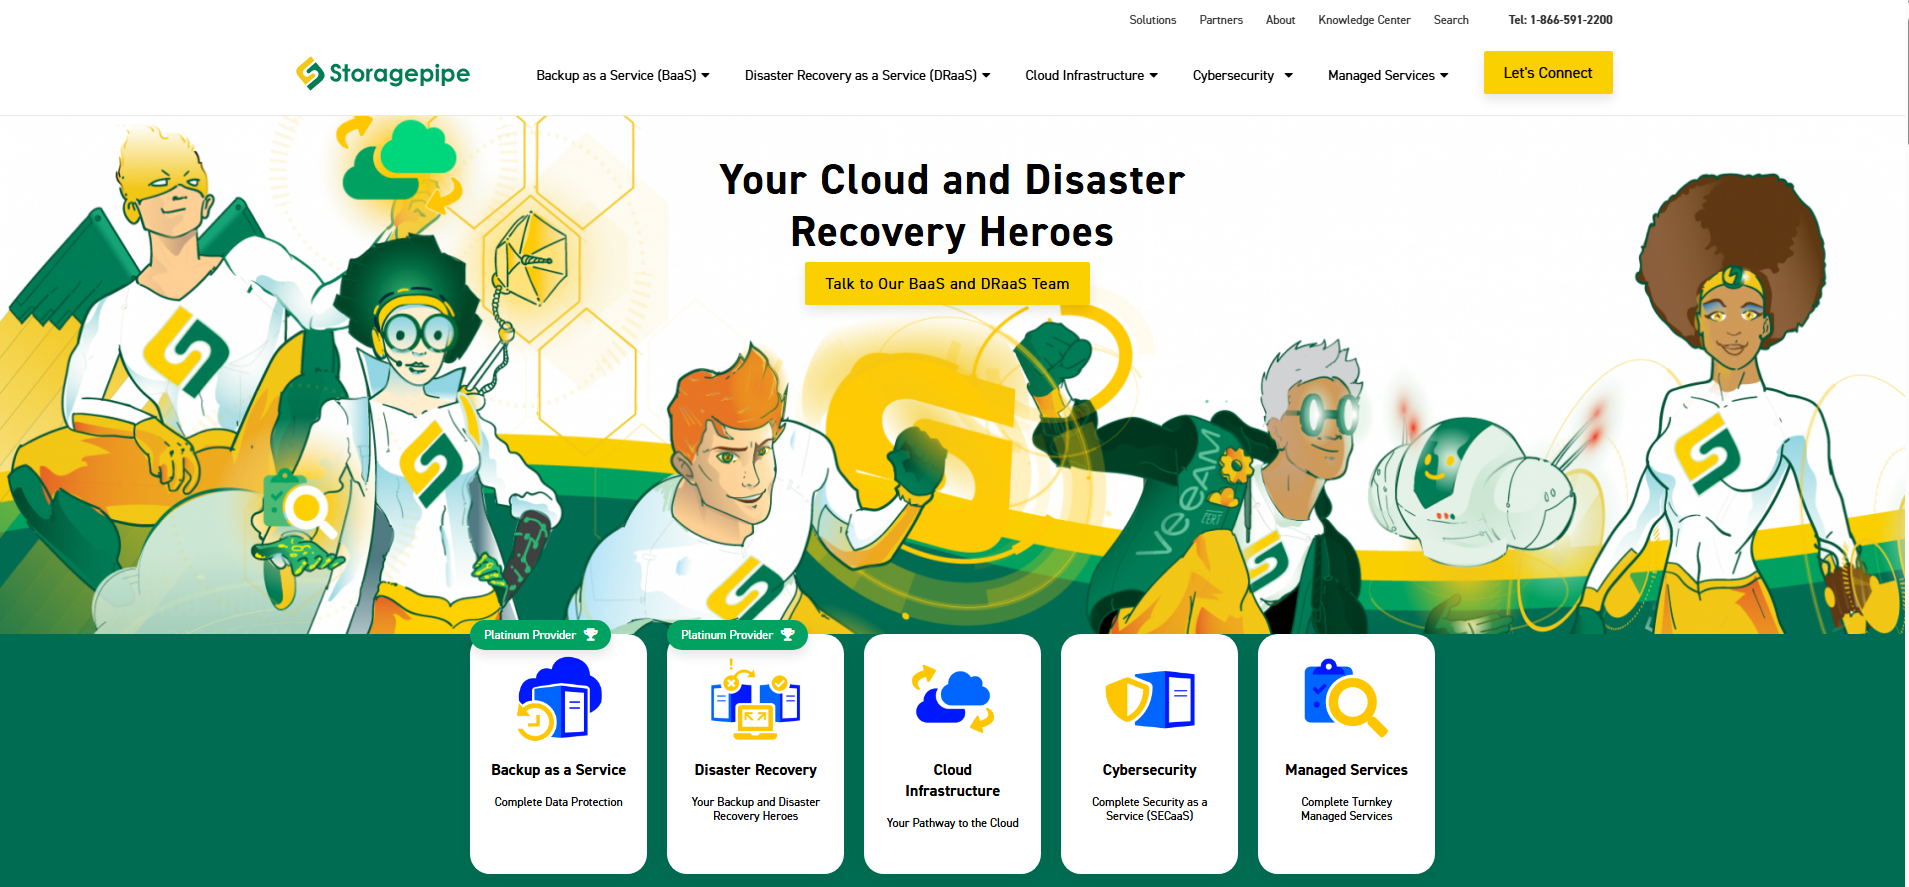Open the Knowledge Center link
1909x887 pixels.
pos(1364,20)
